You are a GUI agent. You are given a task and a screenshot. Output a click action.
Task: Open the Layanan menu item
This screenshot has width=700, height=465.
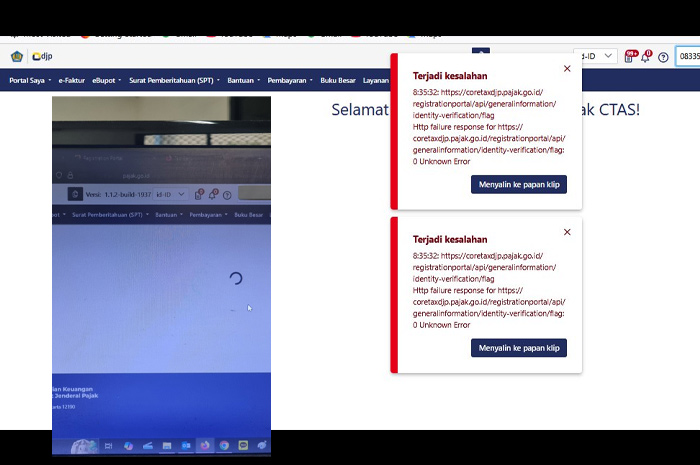375,80
